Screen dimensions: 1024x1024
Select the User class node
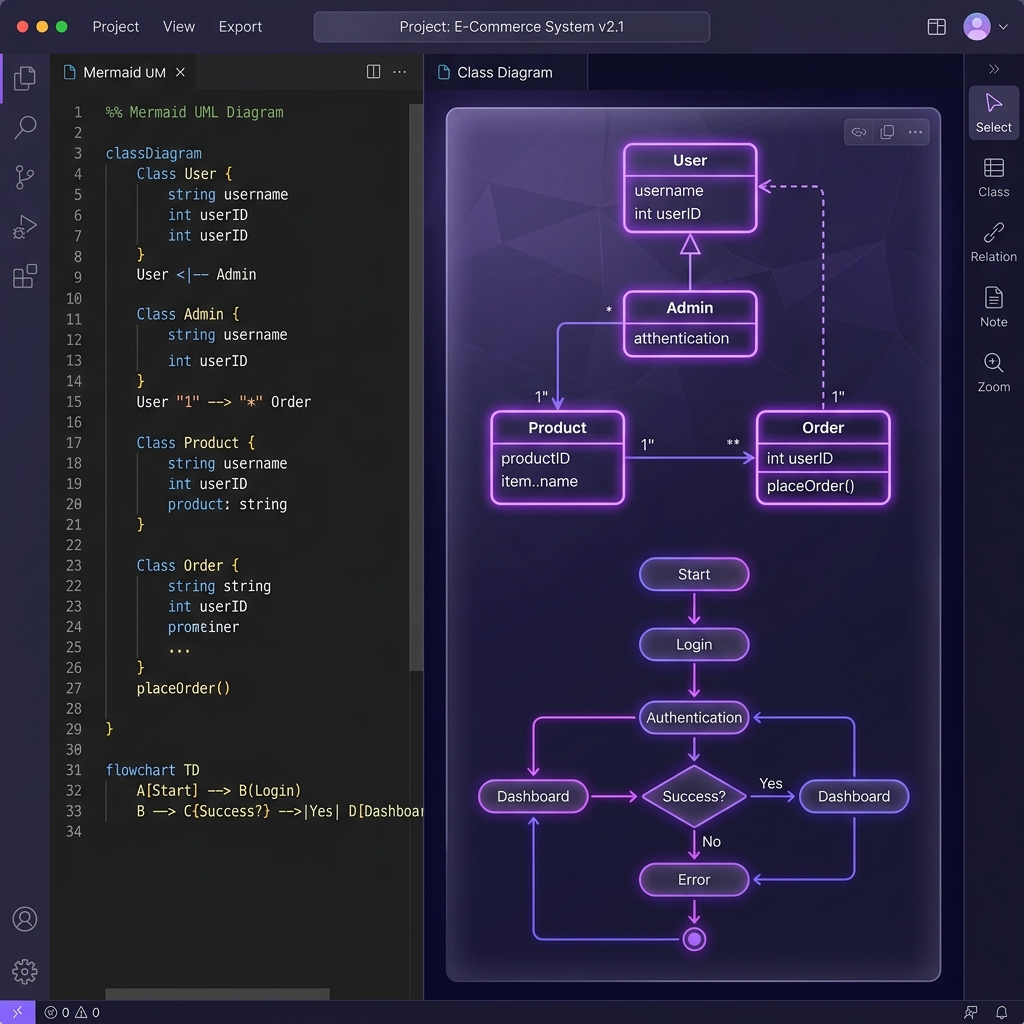click(690, 188)
